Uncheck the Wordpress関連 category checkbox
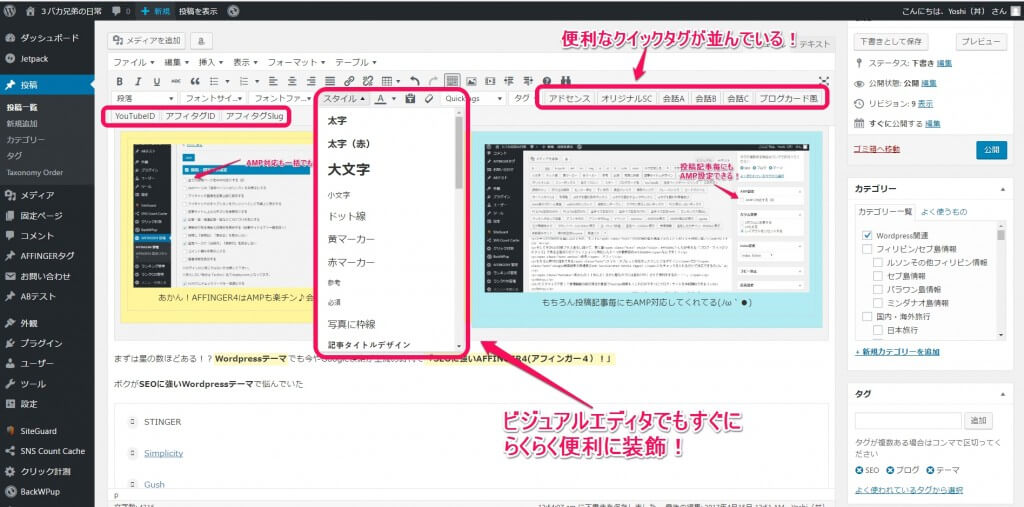Screen dimensions: 1024x507 (868, 235)
